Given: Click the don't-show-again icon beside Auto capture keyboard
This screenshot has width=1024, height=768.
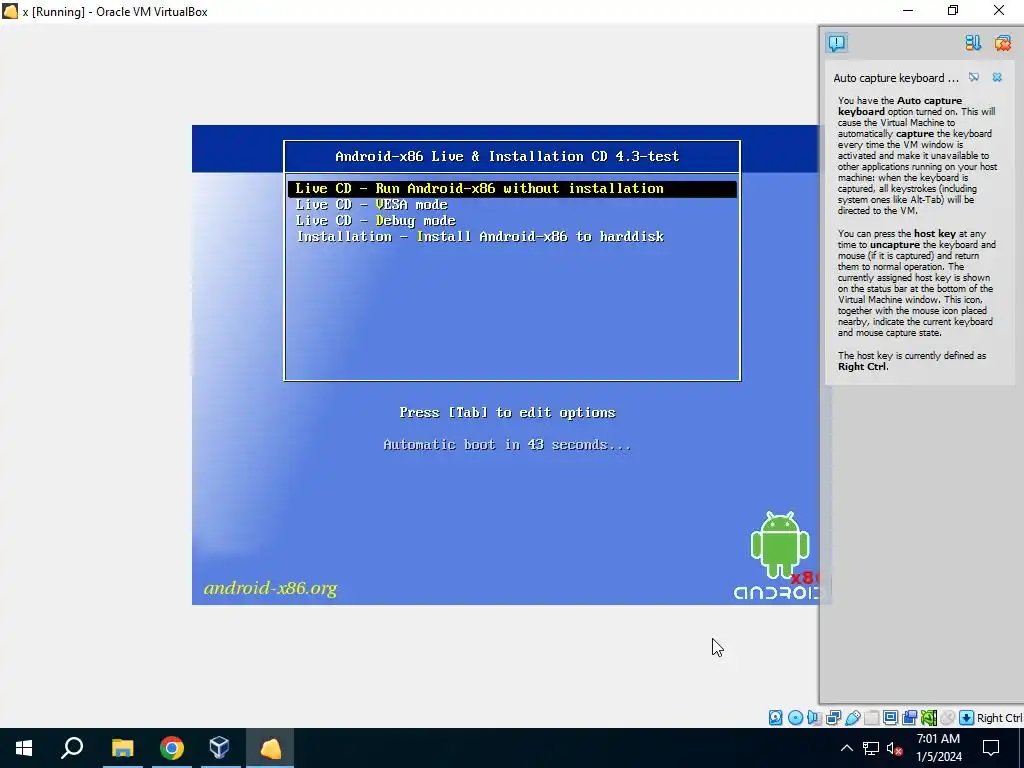Looking at the screenshot, I should [974, 78].
